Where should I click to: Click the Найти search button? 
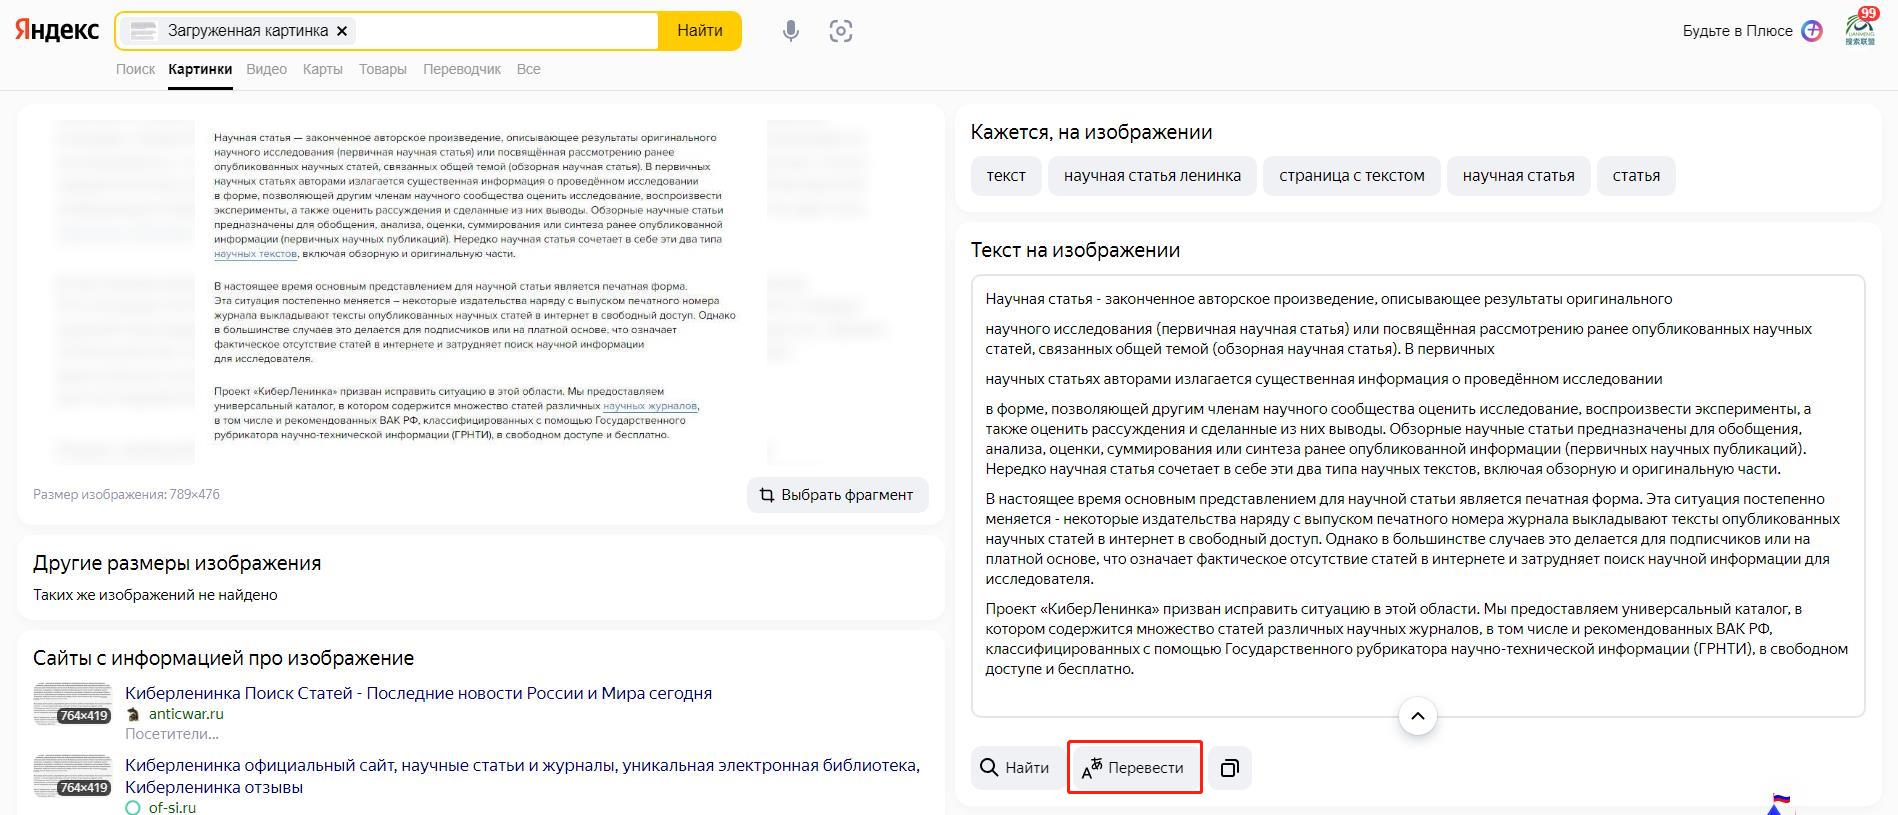click(x=700, y=31)
